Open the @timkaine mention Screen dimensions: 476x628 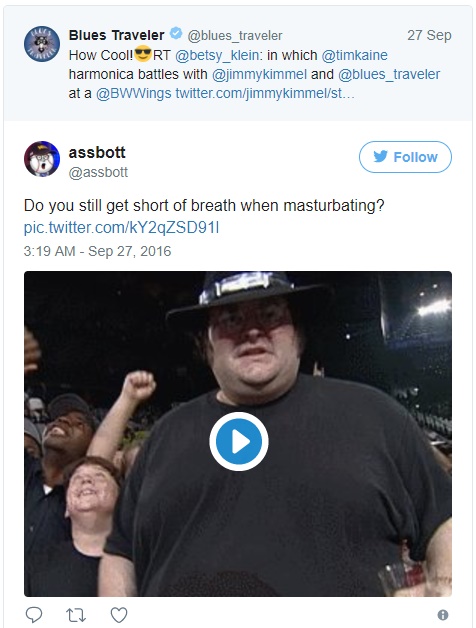tap(355, 55)
